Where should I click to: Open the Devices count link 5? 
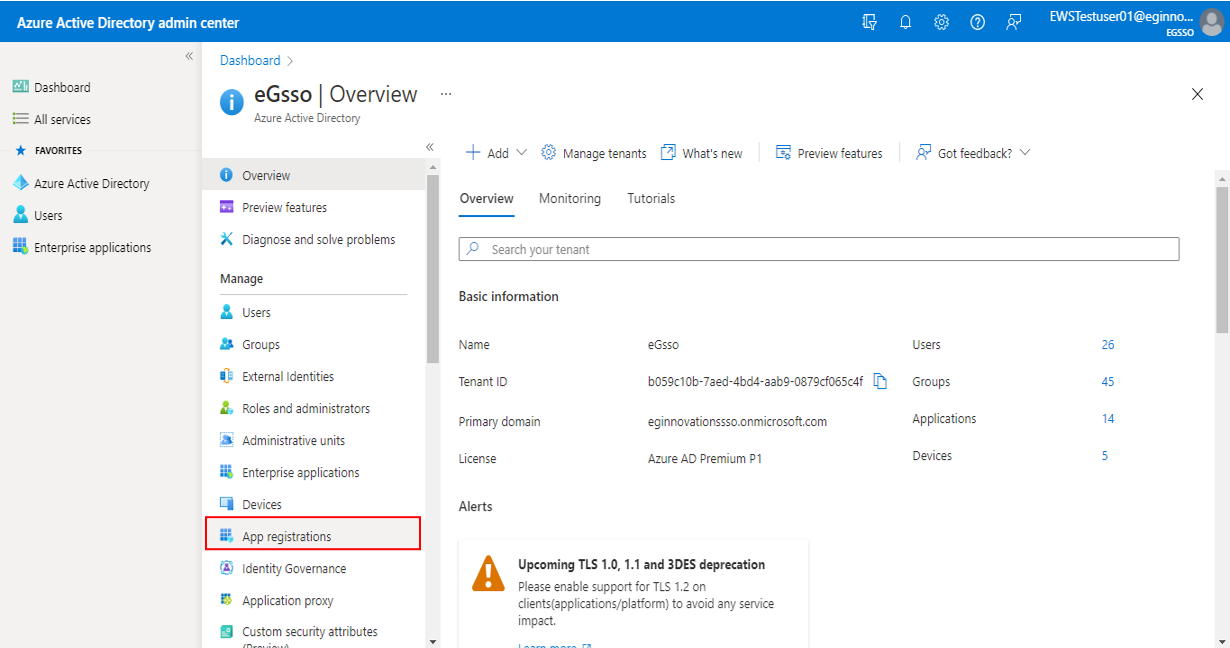click(1105, 455)
